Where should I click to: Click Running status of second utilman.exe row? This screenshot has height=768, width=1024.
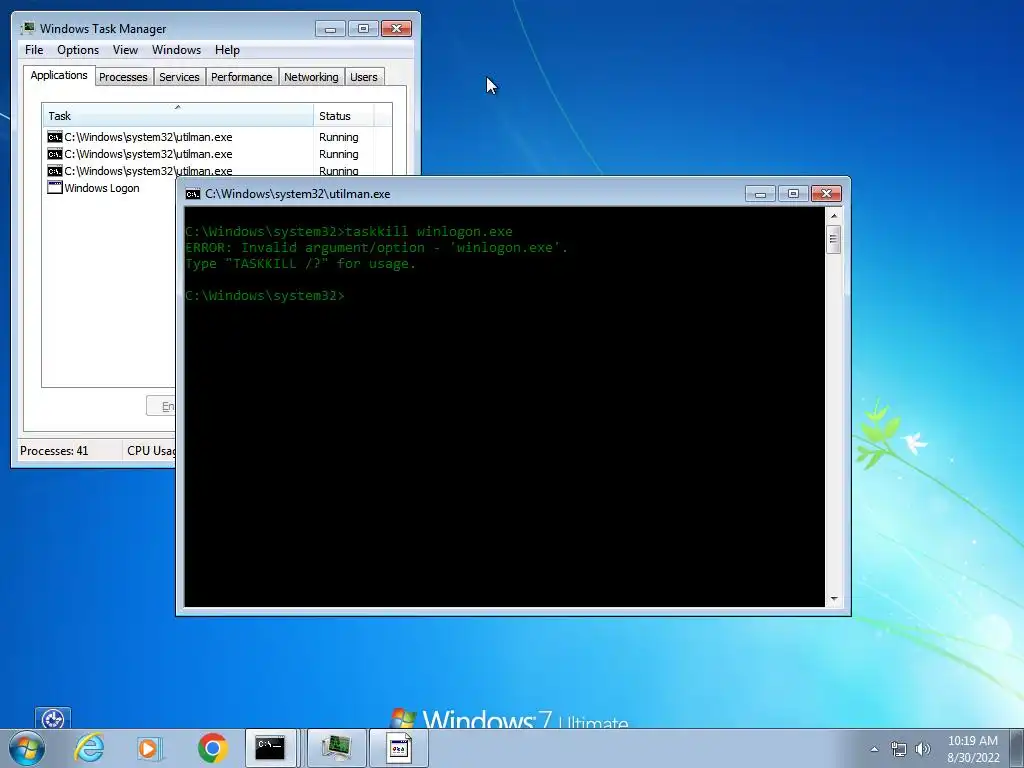tap(338, 154)
